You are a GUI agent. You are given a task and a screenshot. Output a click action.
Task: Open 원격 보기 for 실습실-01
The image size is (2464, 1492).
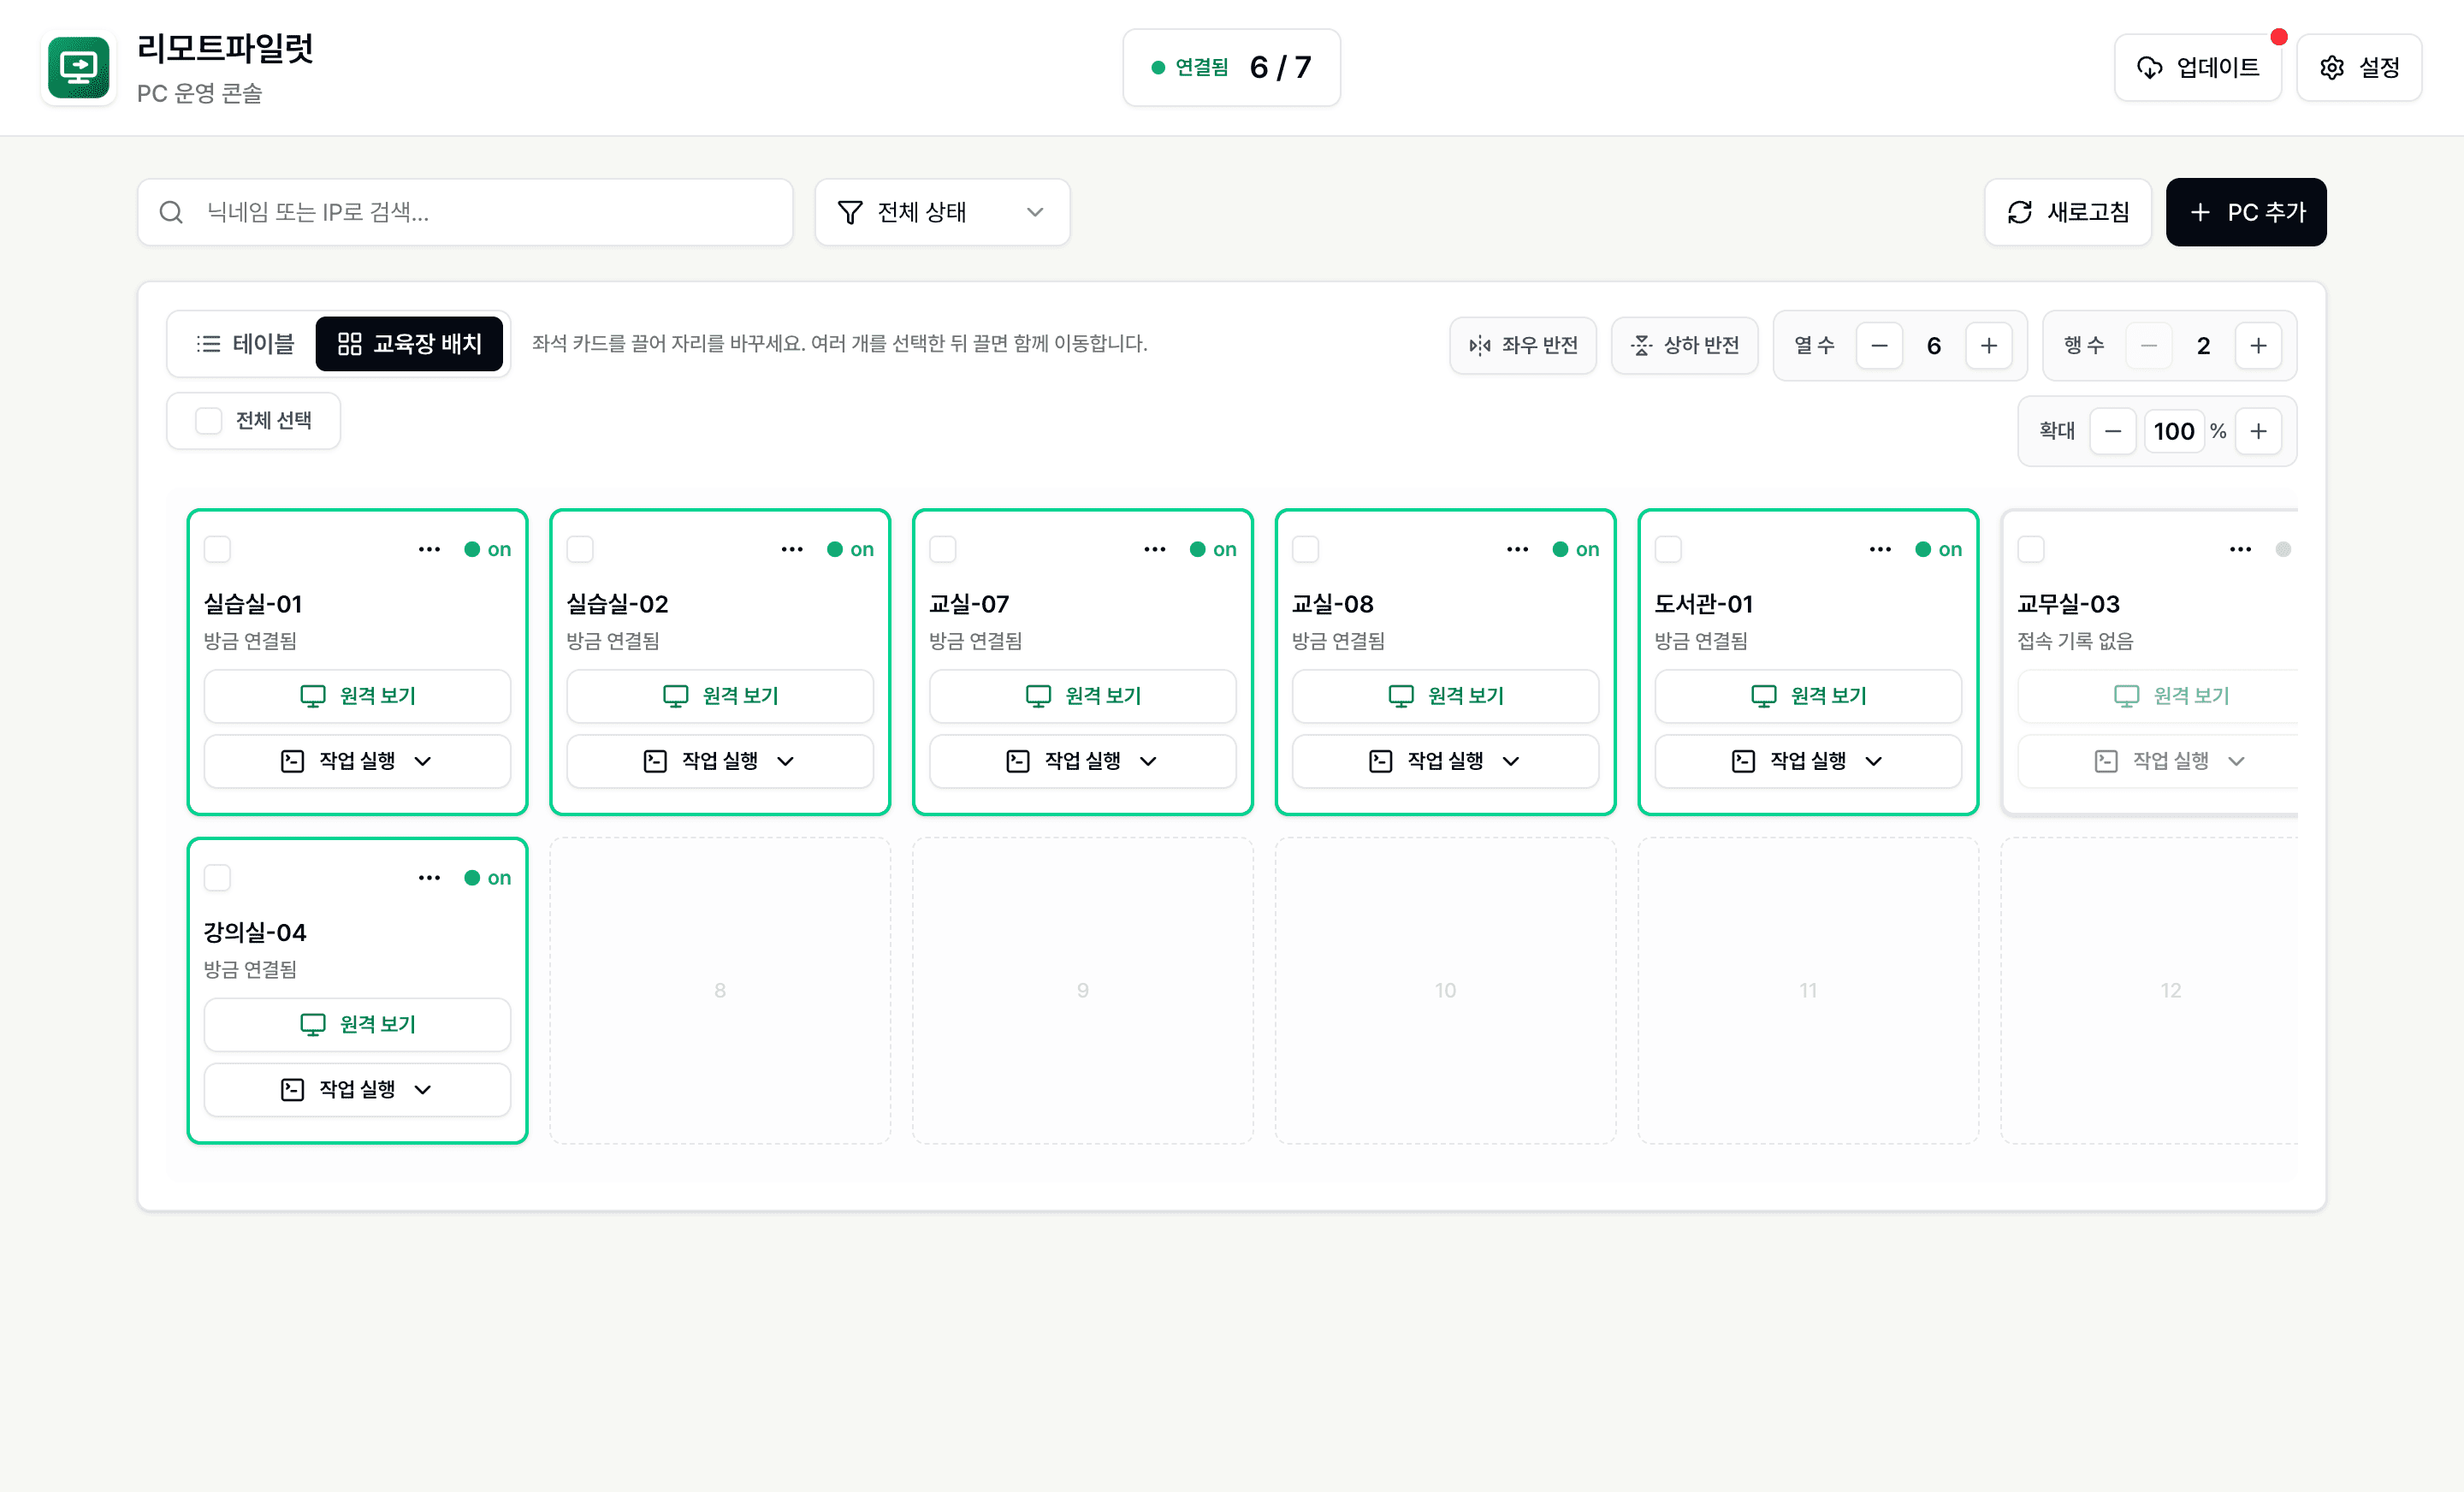point(357,696)
